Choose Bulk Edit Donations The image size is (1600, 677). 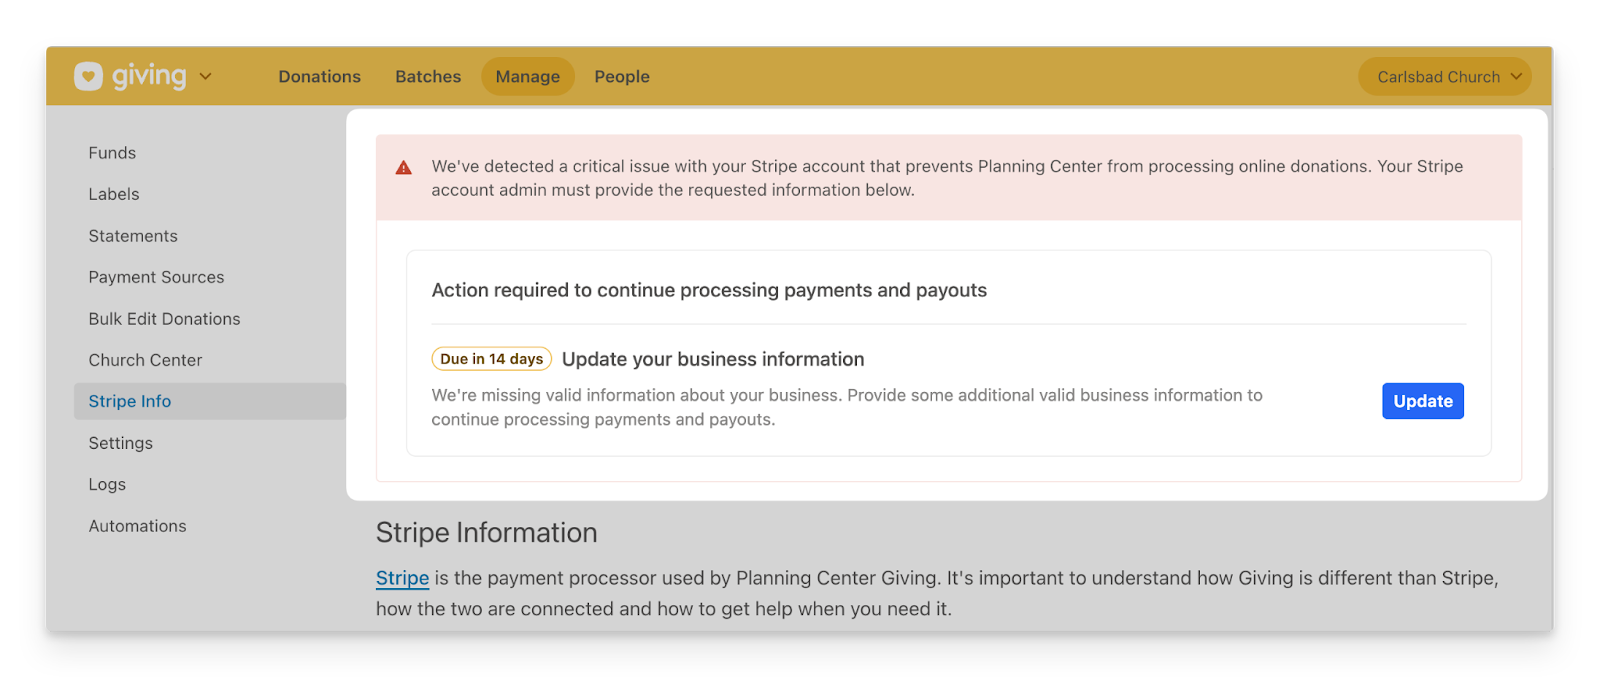pos(164,319)
